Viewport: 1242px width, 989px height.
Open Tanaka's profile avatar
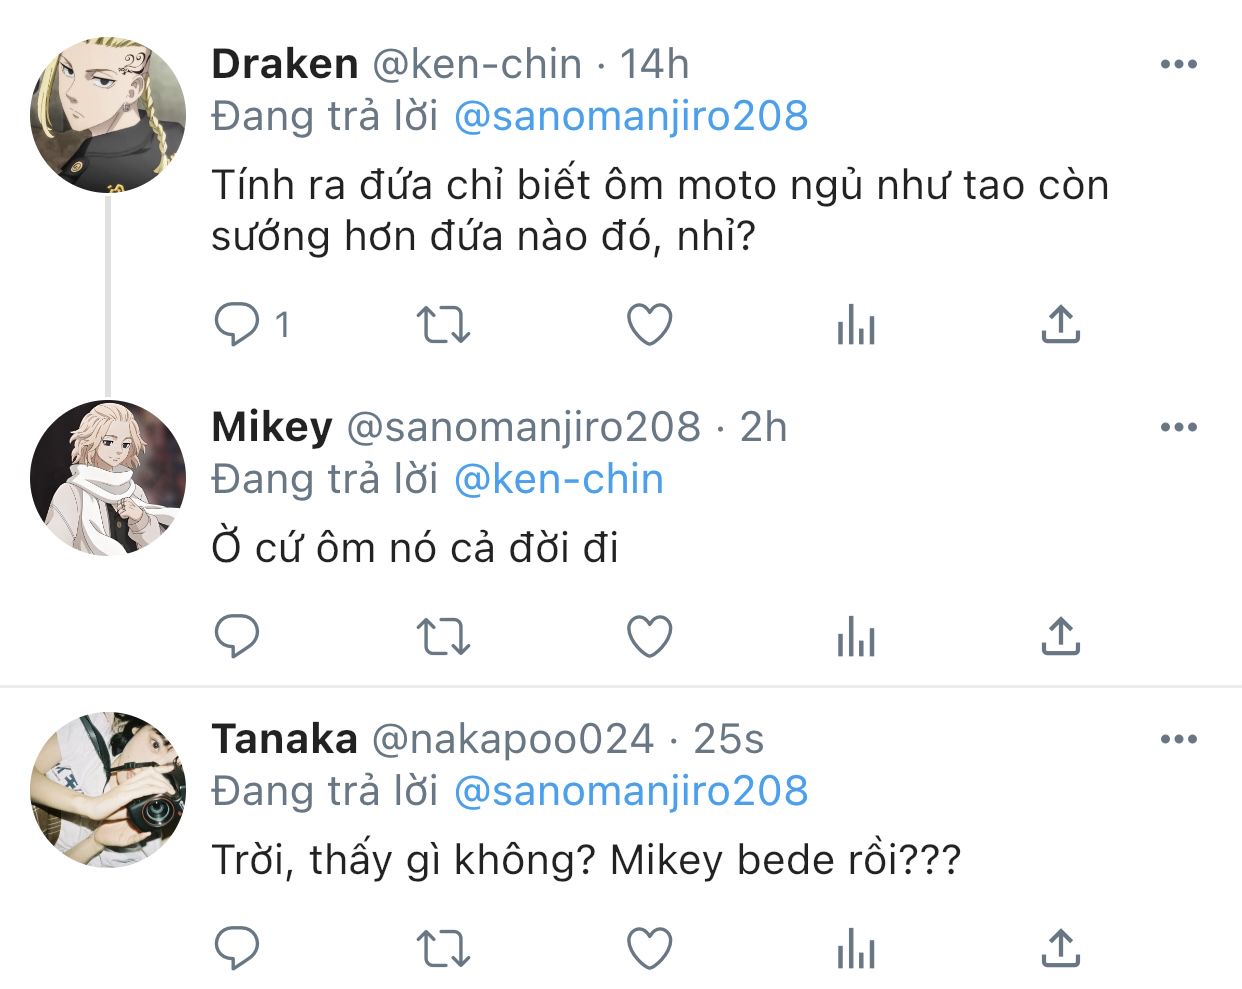click(108, 789)
